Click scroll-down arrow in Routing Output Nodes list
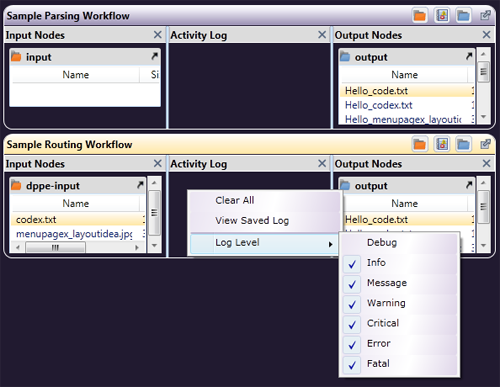The image size is (500, 387). (x=483, y=245)
